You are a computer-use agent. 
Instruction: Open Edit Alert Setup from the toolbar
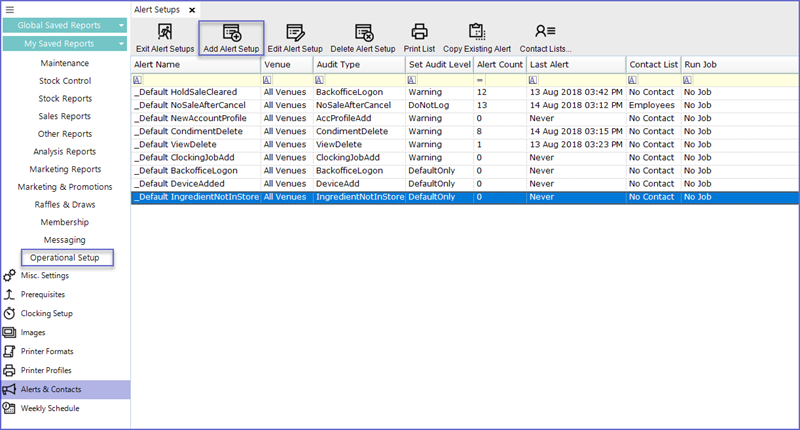pos(295,33)
